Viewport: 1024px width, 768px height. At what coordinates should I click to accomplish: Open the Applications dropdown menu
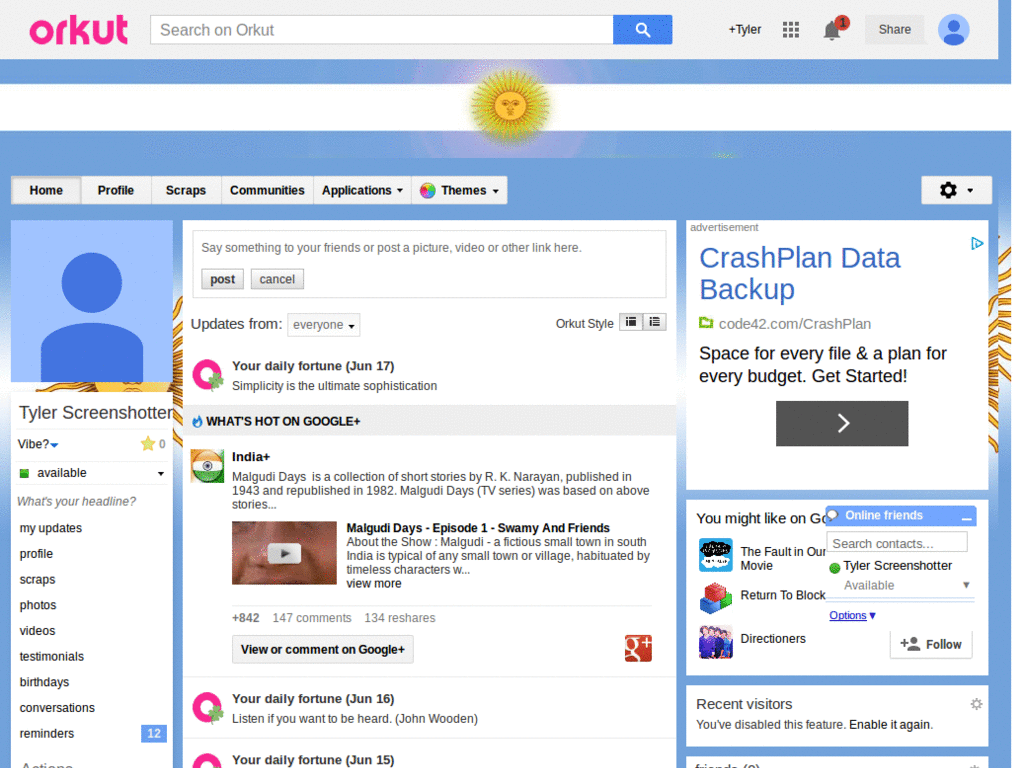pos(362,190)
